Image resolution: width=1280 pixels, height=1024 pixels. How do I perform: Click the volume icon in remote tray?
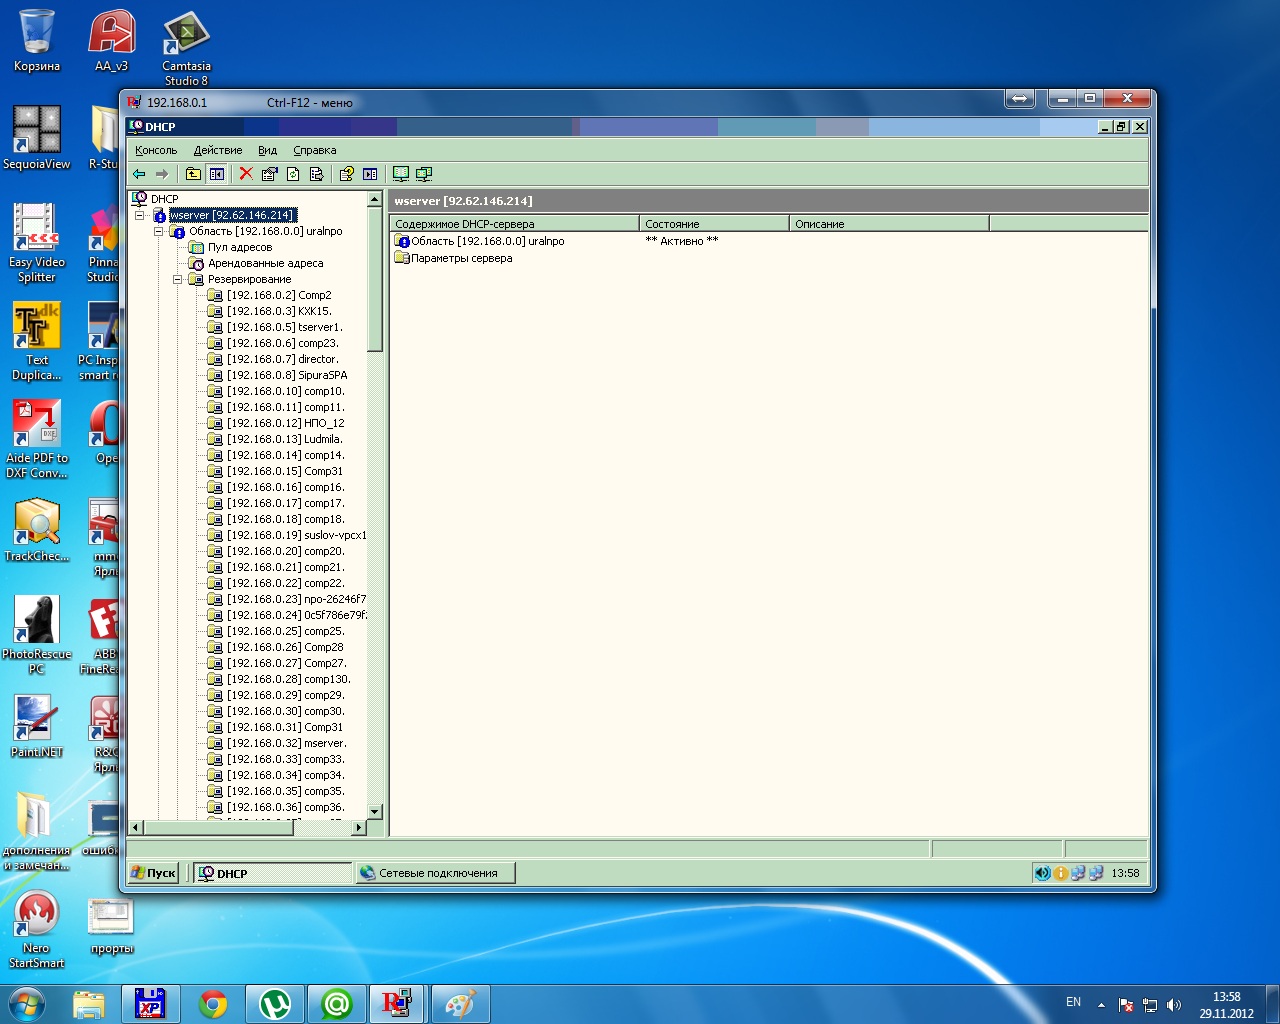click(x=1042, y=873)
